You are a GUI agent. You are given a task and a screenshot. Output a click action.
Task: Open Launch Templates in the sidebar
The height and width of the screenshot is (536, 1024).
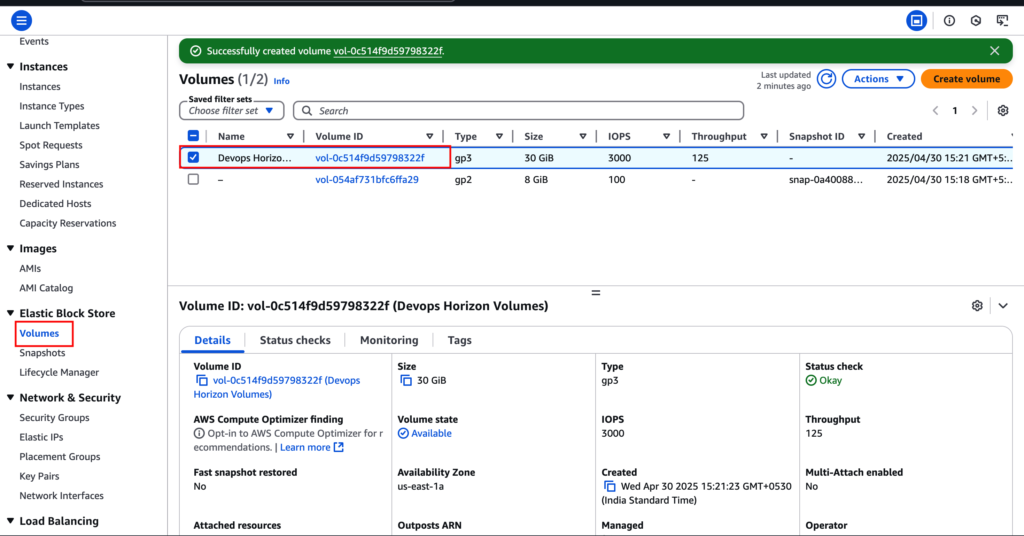pos(59,126)
